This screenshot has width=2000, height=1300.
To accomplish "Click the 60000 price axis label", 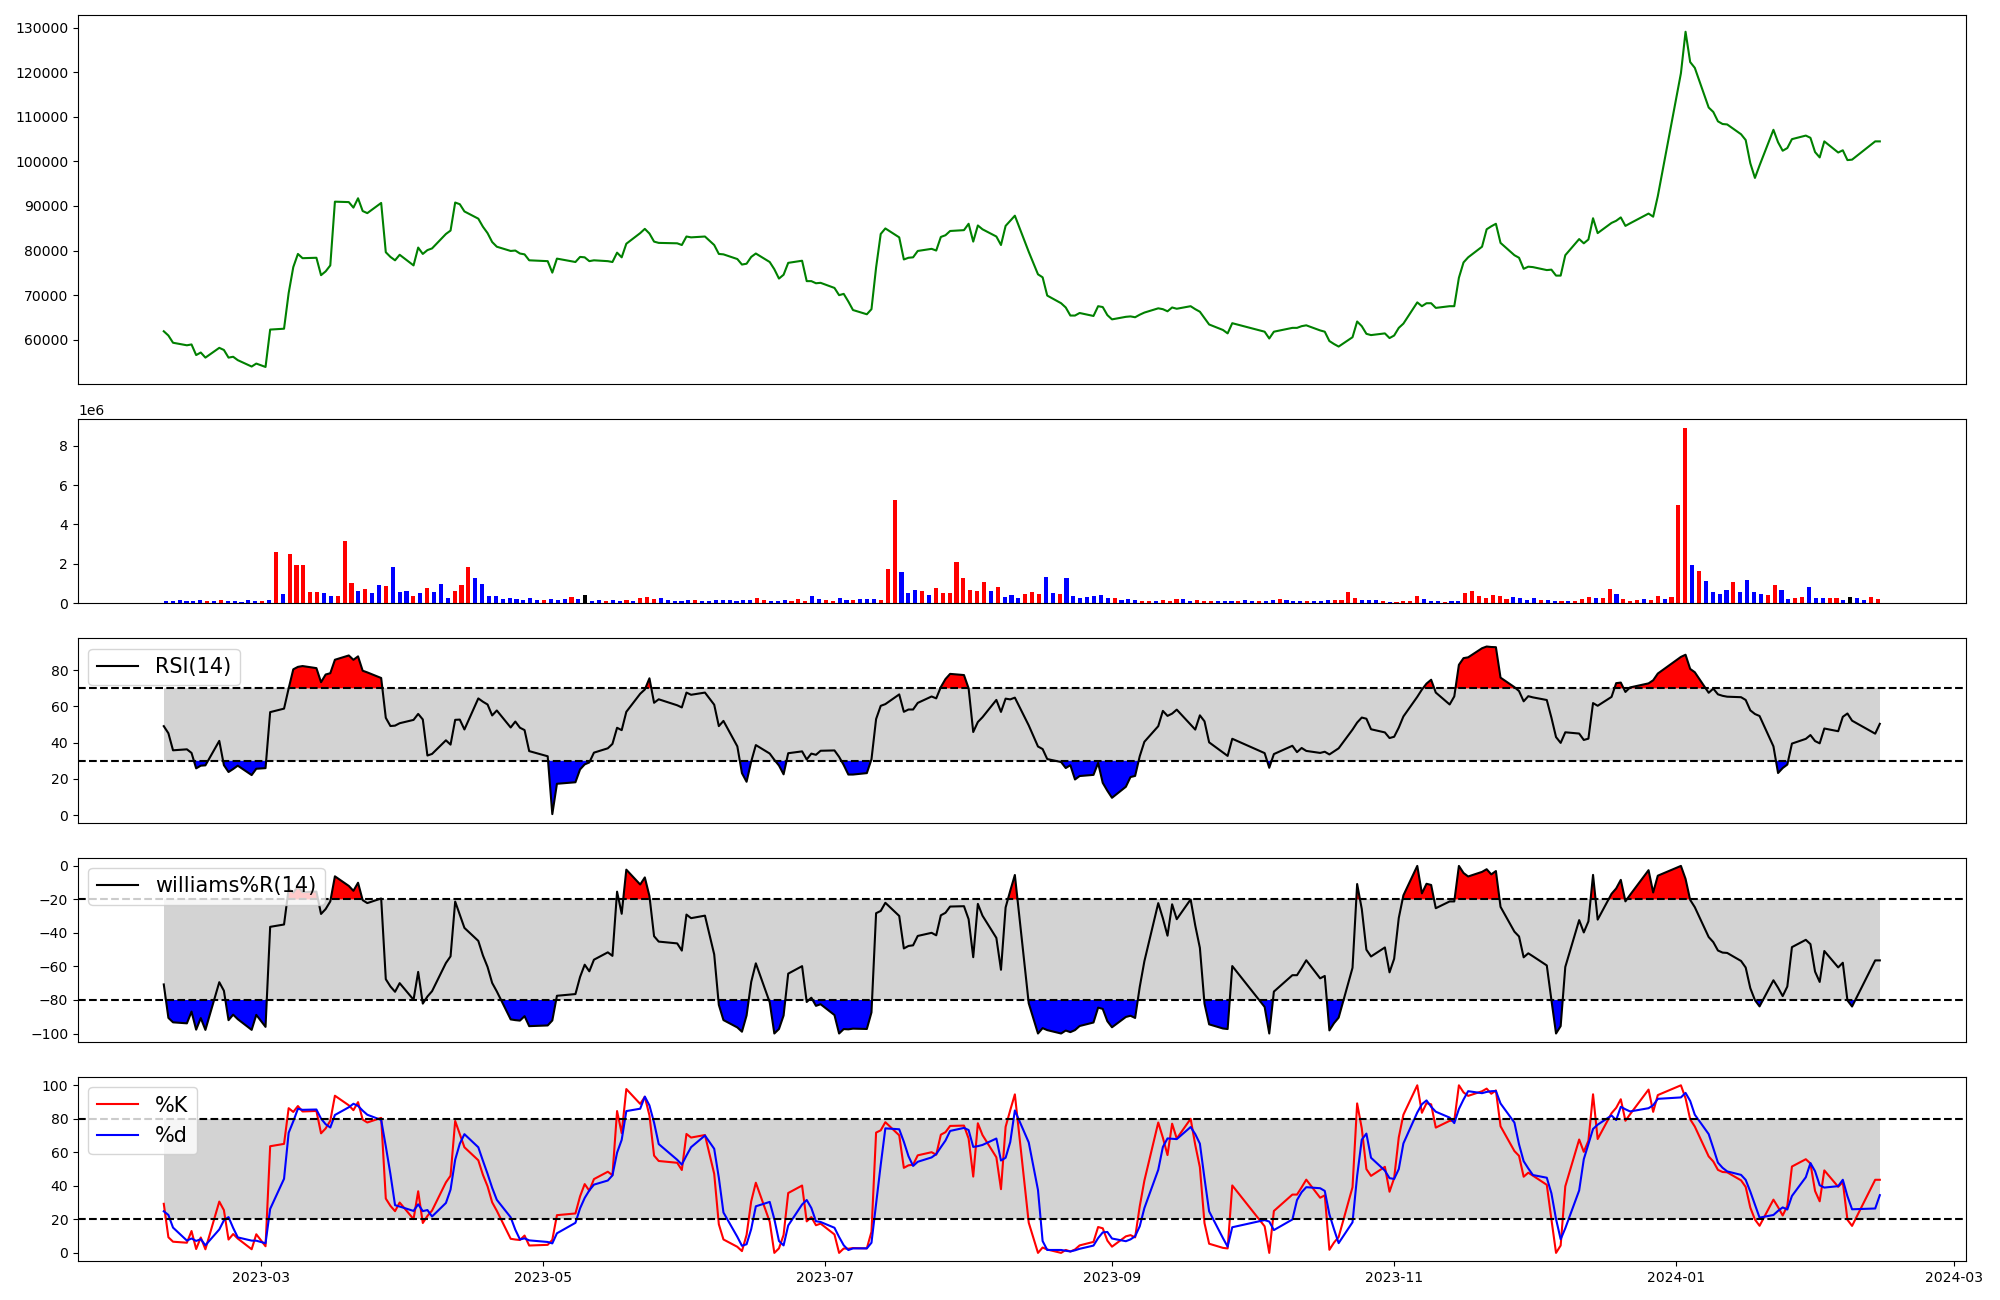I will pyautogui.click(x=46, y=340).
